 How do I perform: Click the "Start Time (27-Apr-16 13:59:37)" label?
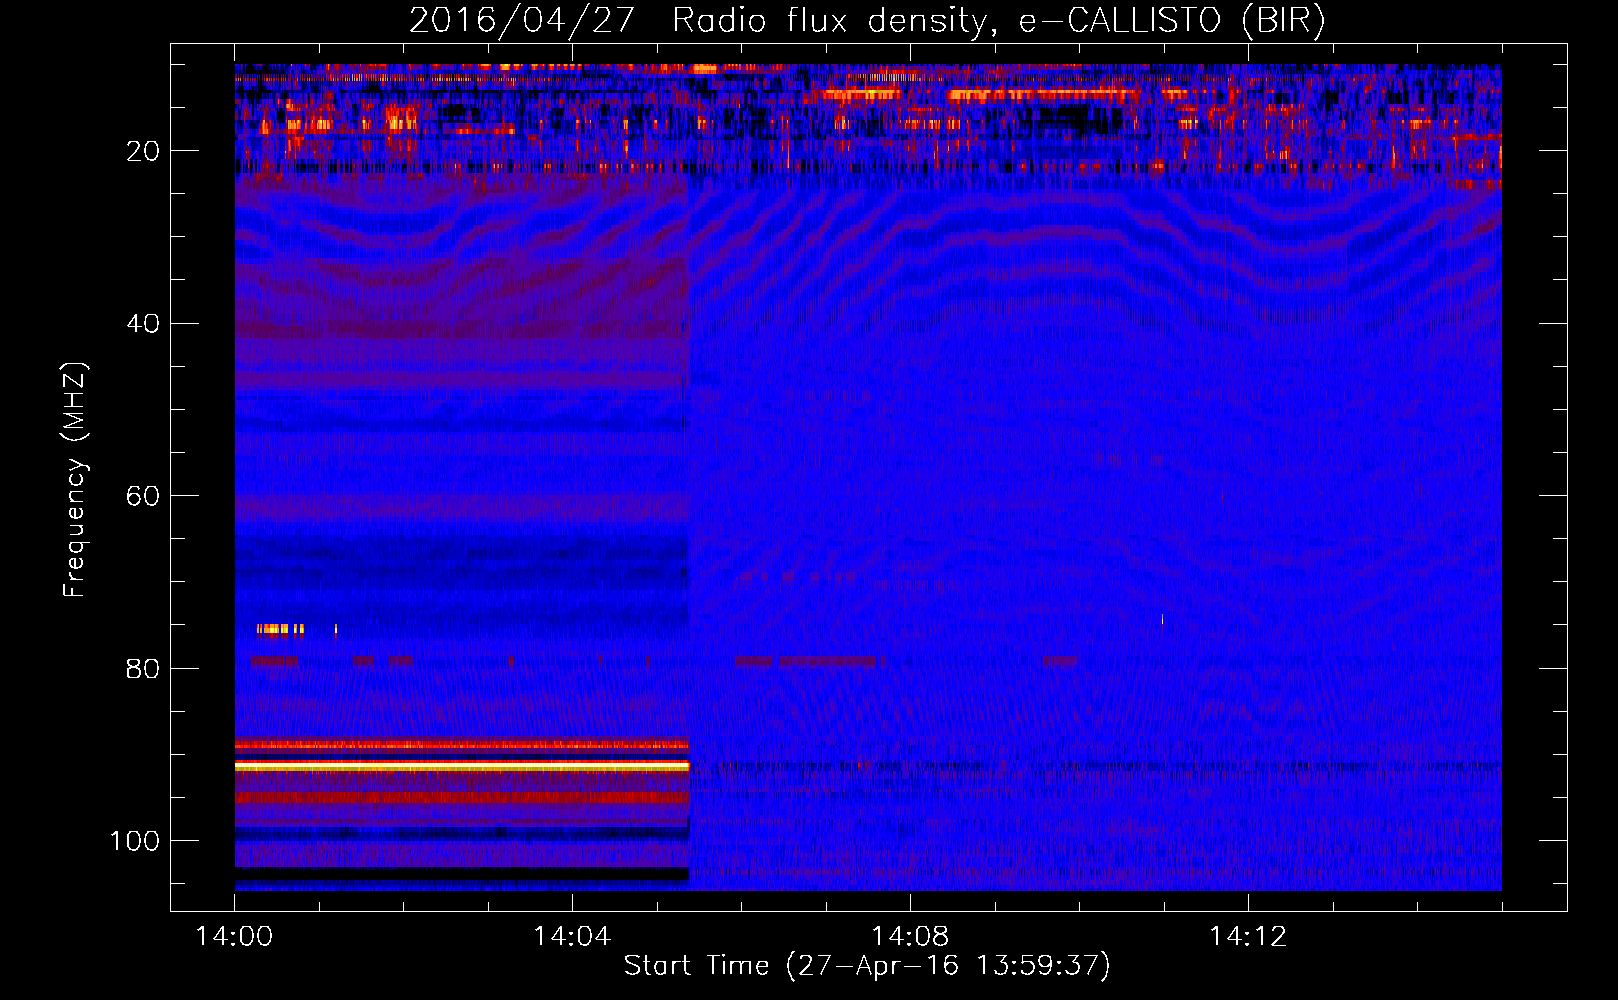[867, 966]
